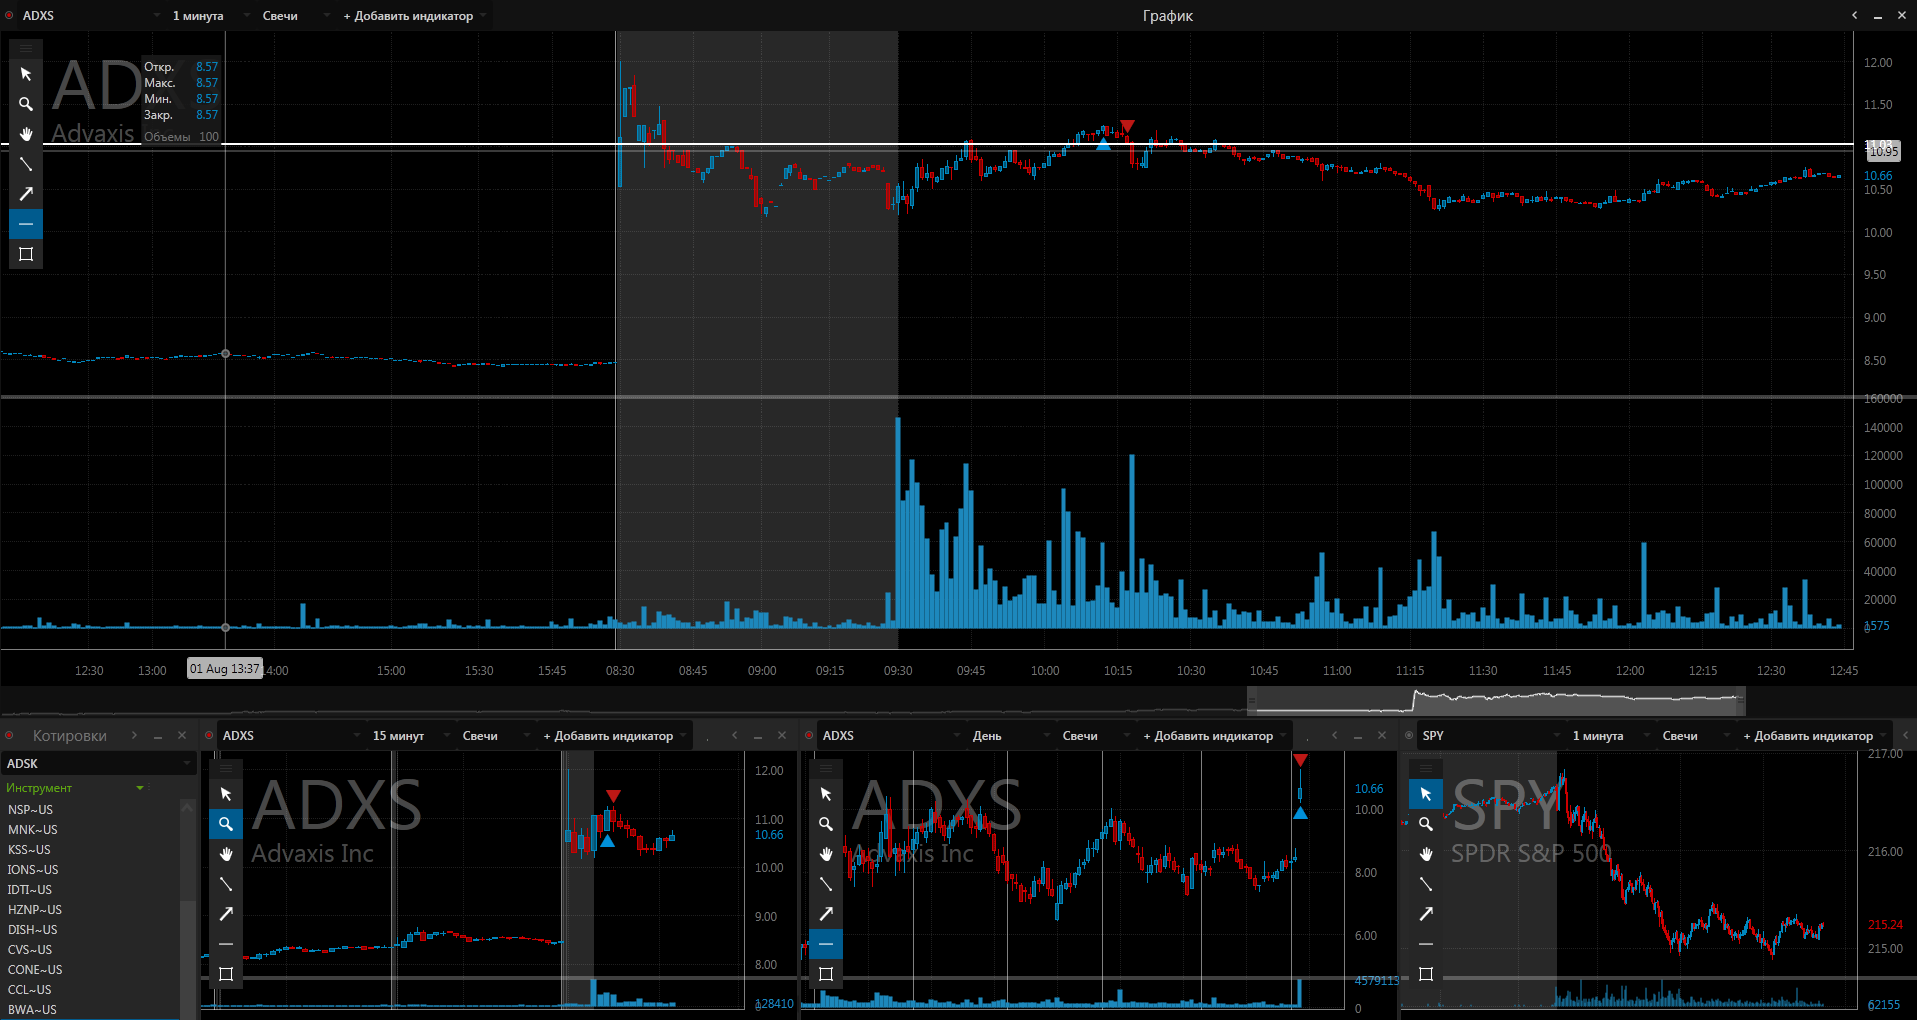
Task: Select zoom magnifier in SPY chart
Action: pos(1426,824)
